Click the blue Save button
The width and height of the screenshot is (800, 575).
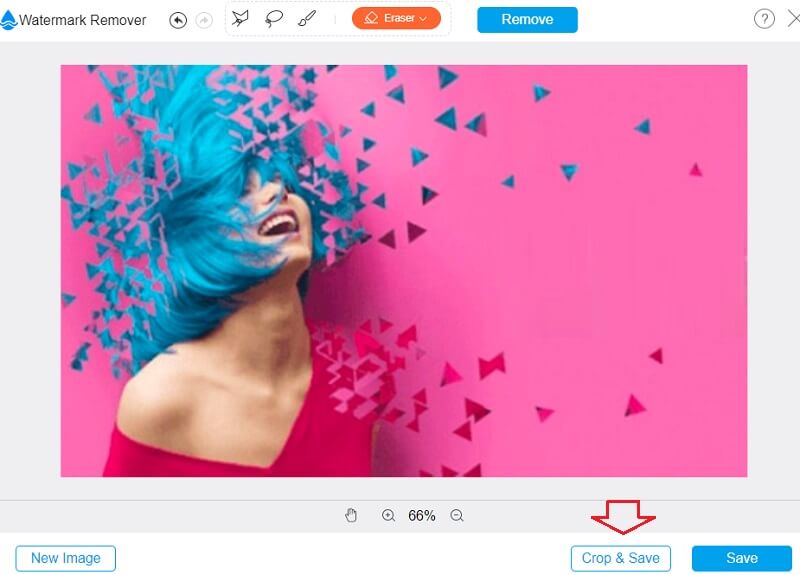[x=741, y=558]
